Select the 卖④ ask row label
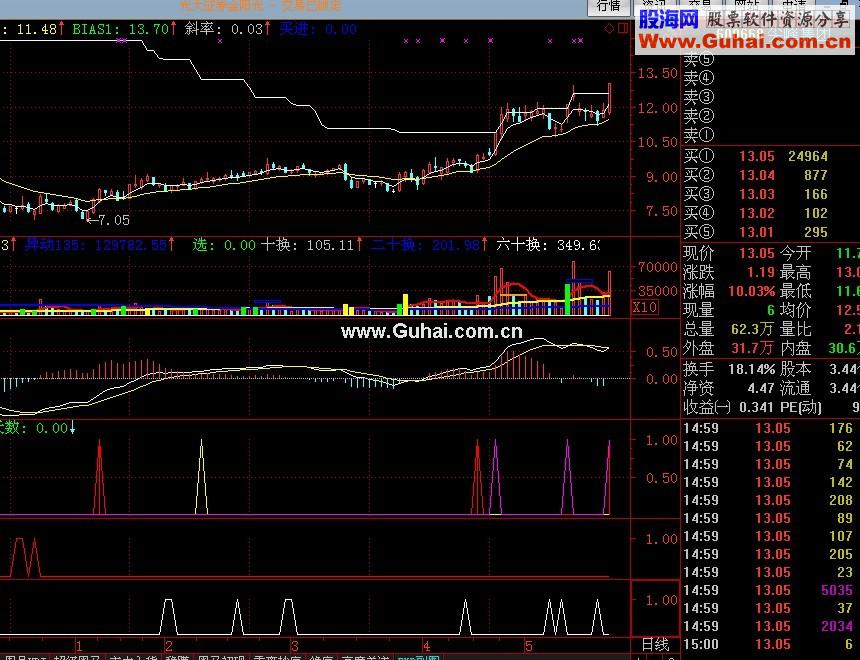The height and width of the screenshot is (660, 860). point(699,78)
